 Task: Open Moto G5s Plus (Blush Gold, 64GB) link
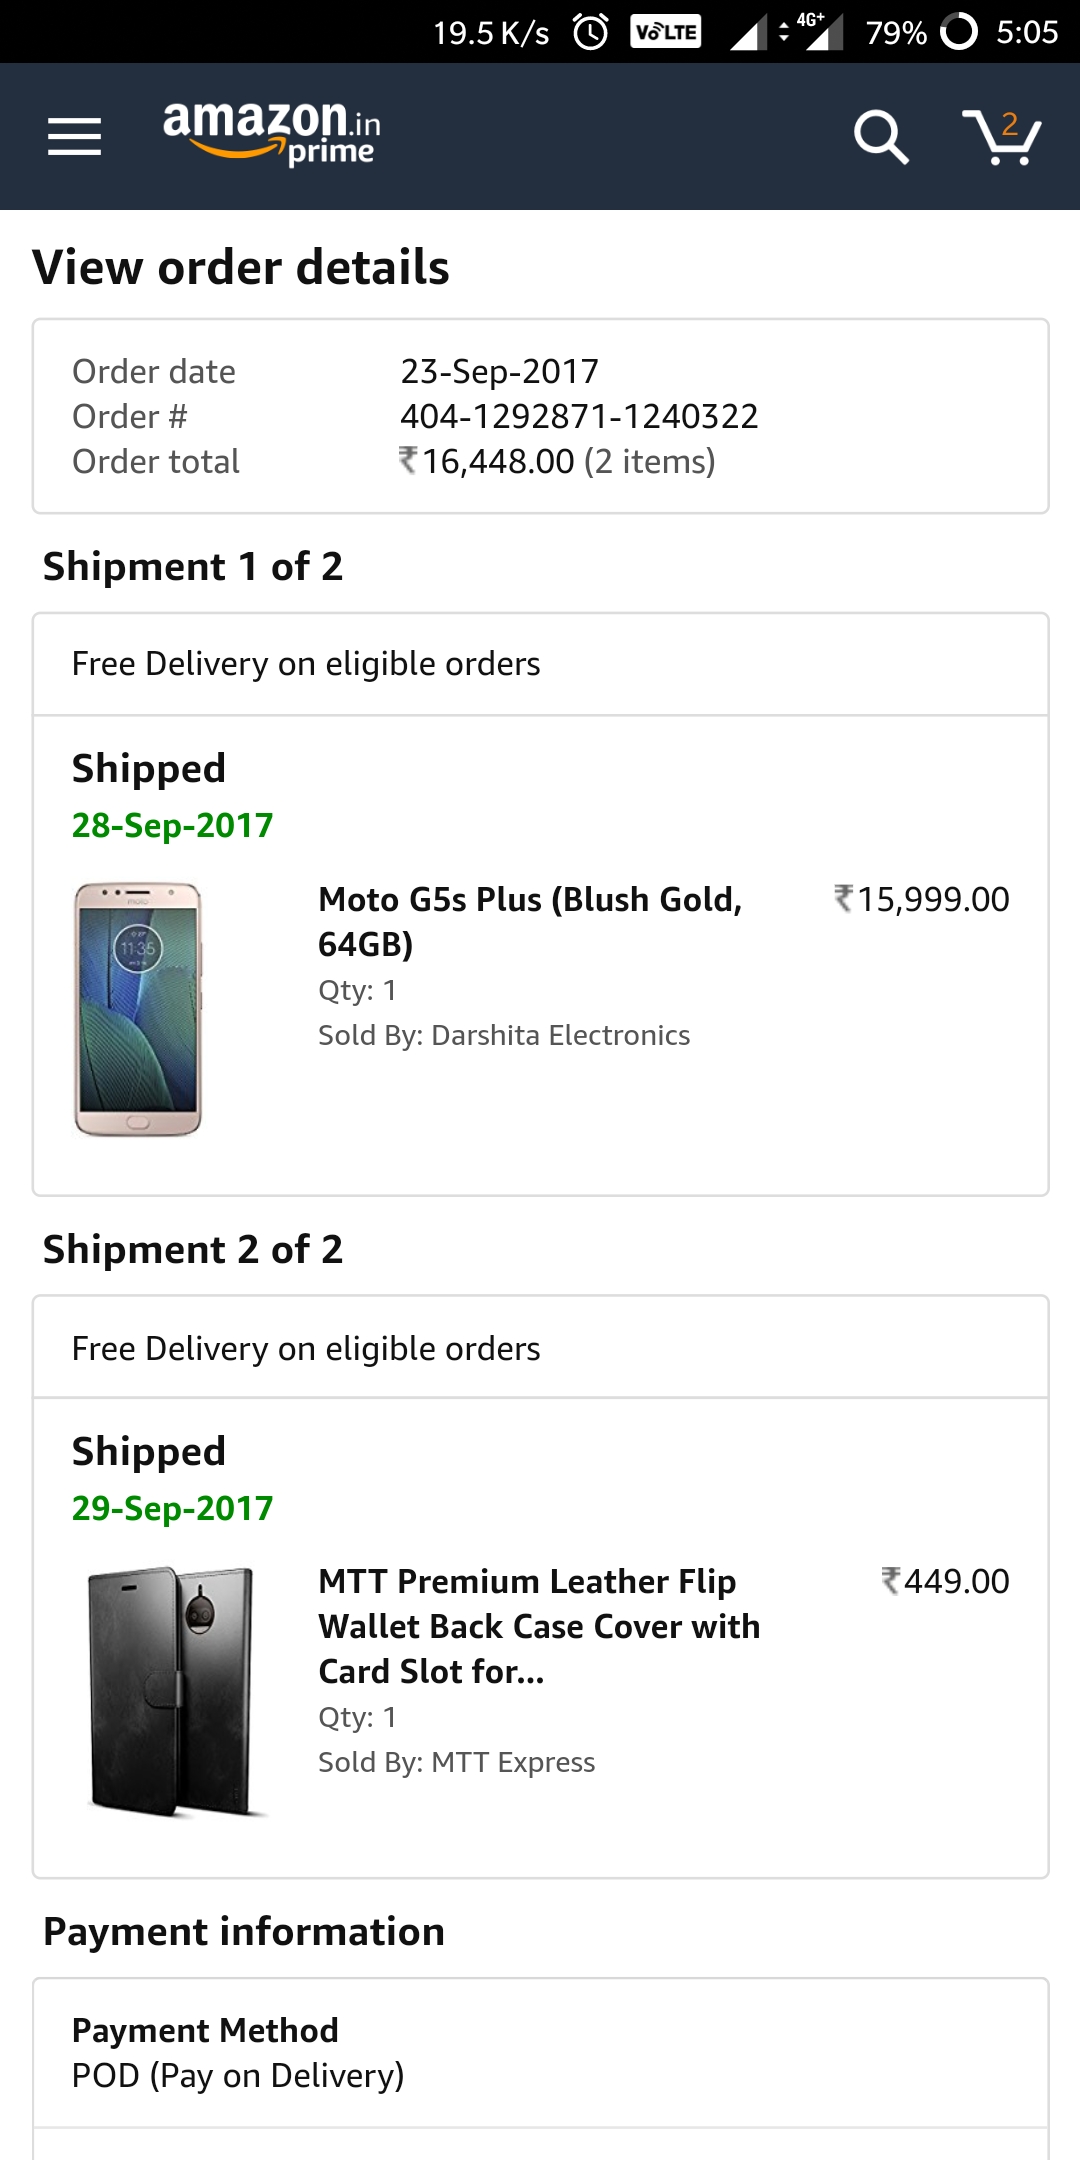[530, 921]
